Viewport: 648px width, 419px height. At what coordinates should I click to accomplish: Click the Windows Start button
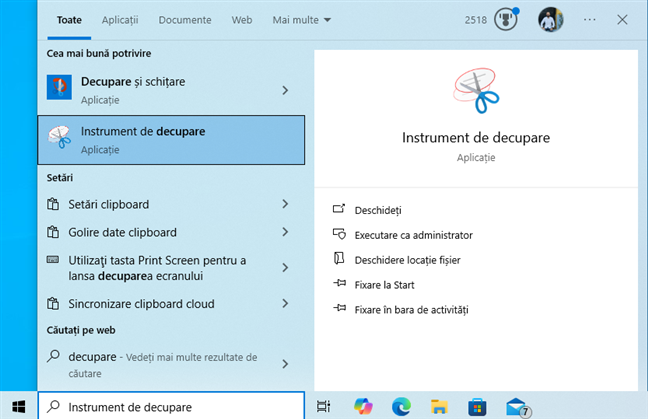(18, 406)
